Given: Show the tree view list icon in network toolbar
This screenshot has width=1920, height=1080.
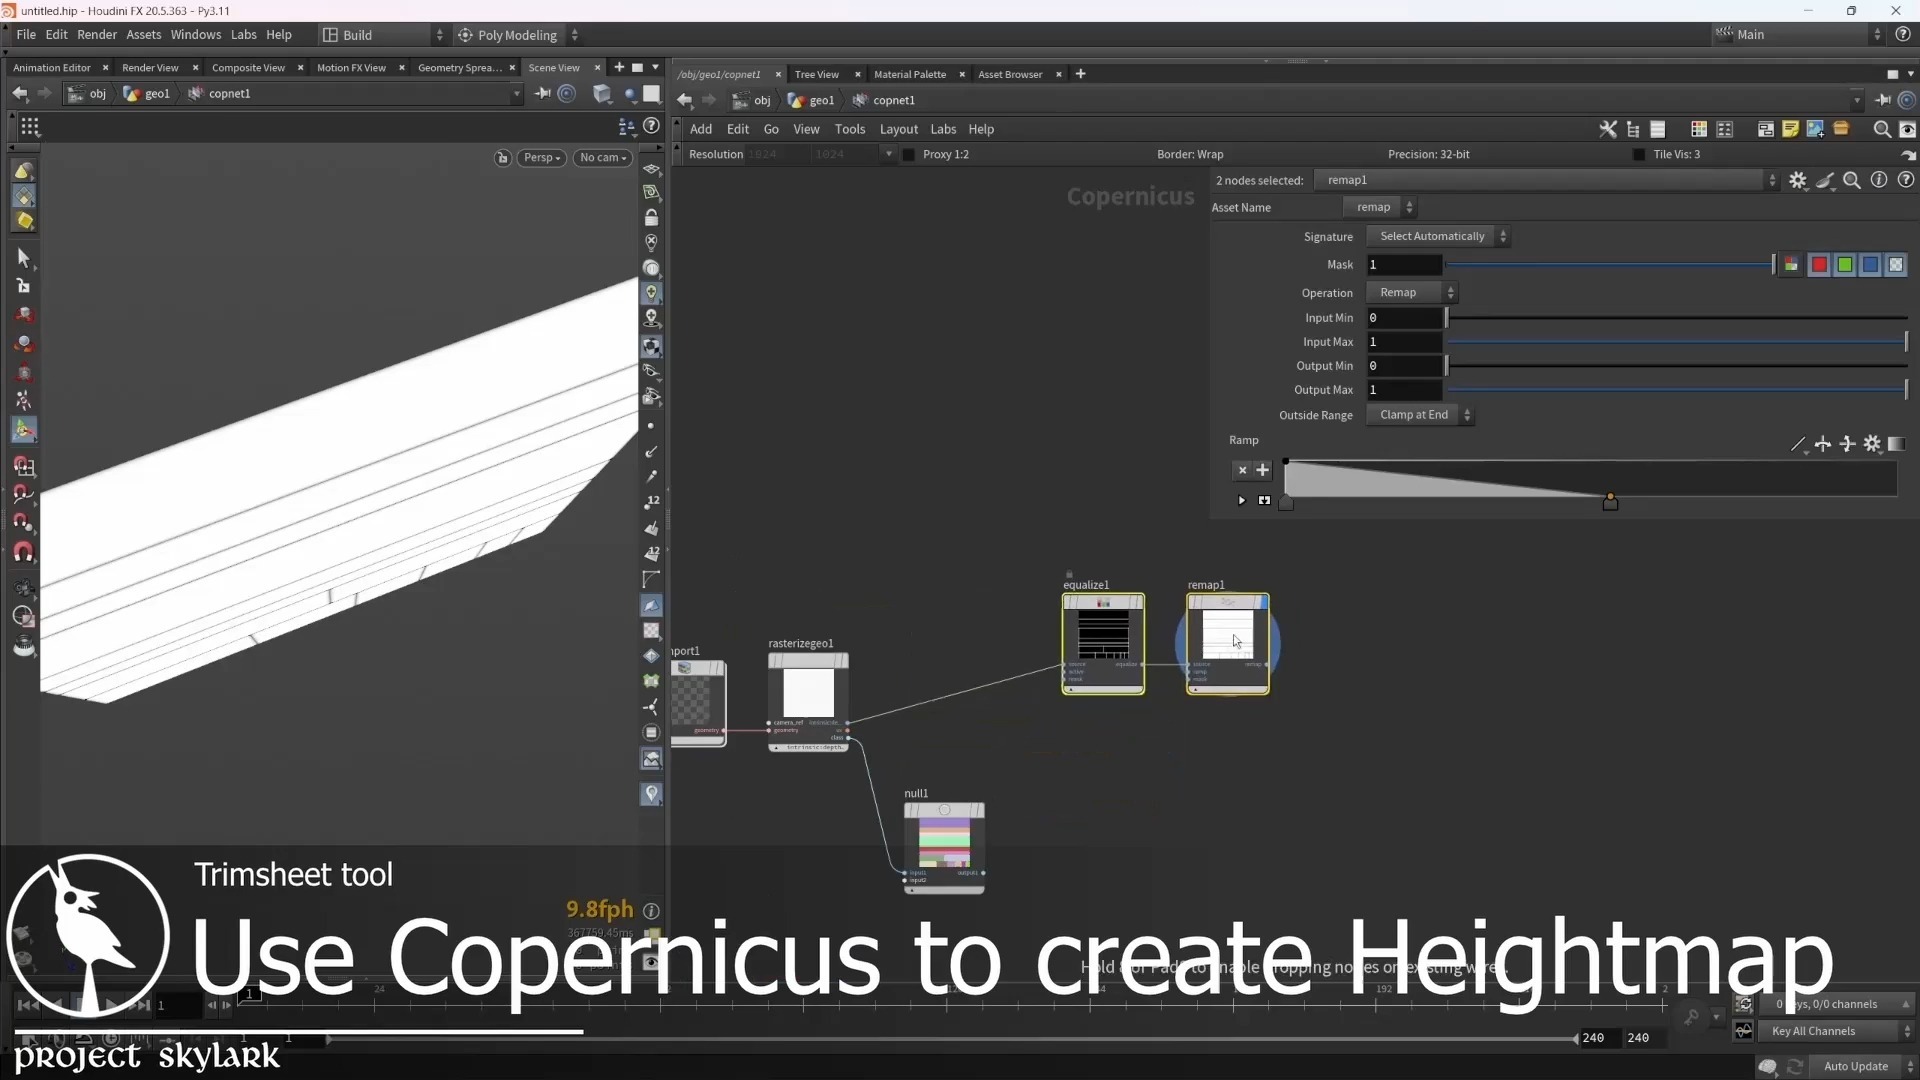Looking at the screenshot, I should [1633, 129].
